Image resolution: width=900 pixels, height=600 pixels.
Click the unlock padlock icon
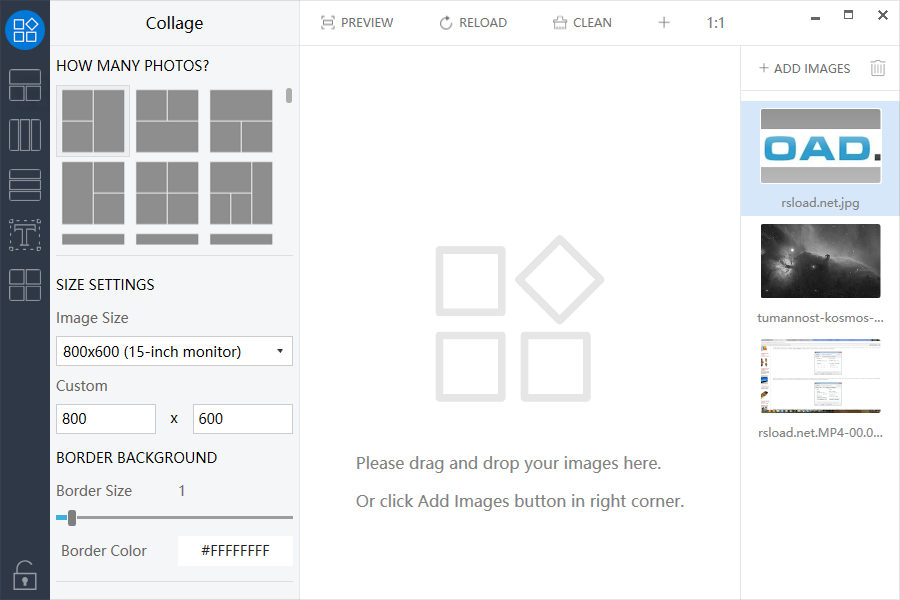coord(25,576)
